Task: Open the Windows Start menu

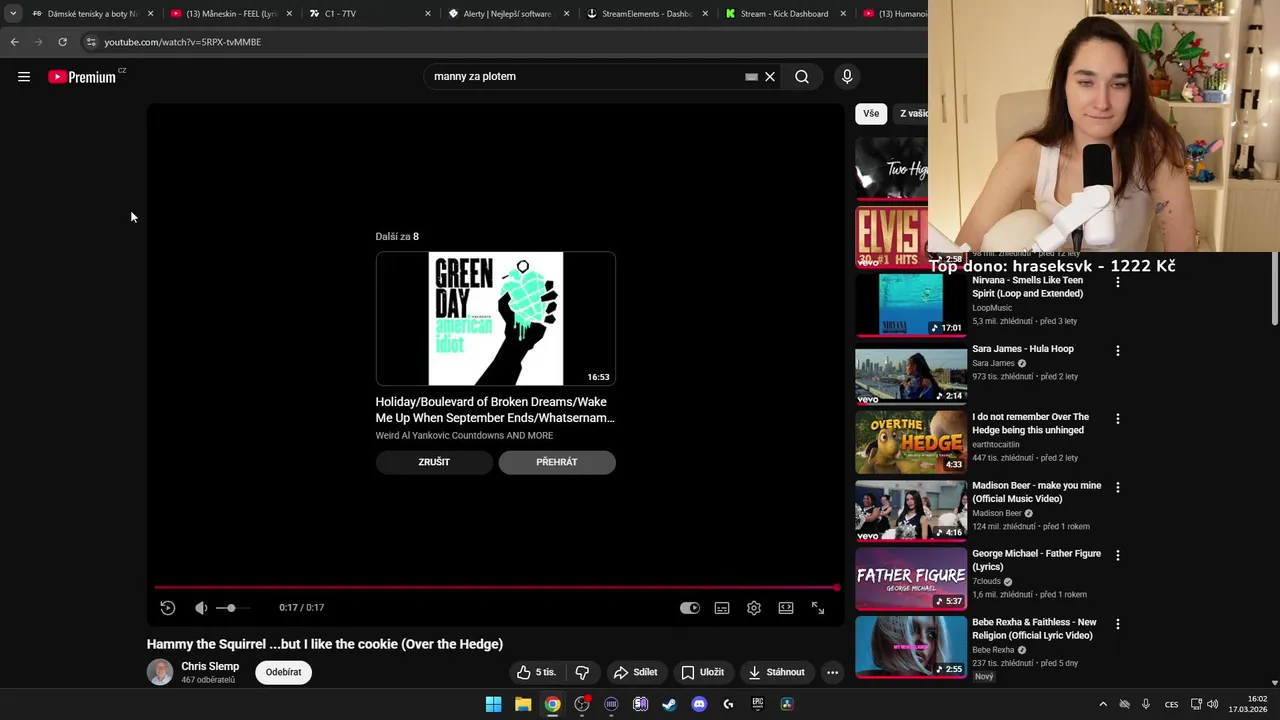Action: coord(493,704)
